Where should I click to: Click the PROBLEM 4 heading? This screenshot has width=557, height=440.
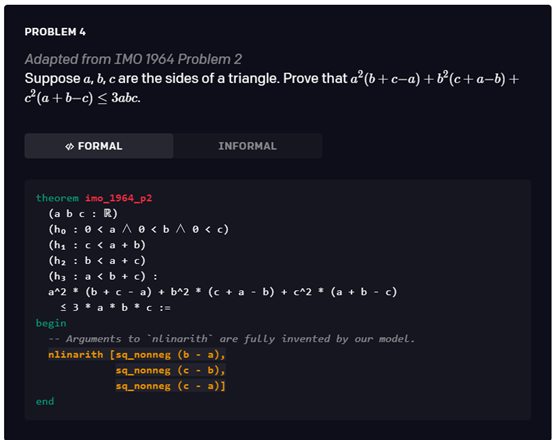tap(55, 32)
